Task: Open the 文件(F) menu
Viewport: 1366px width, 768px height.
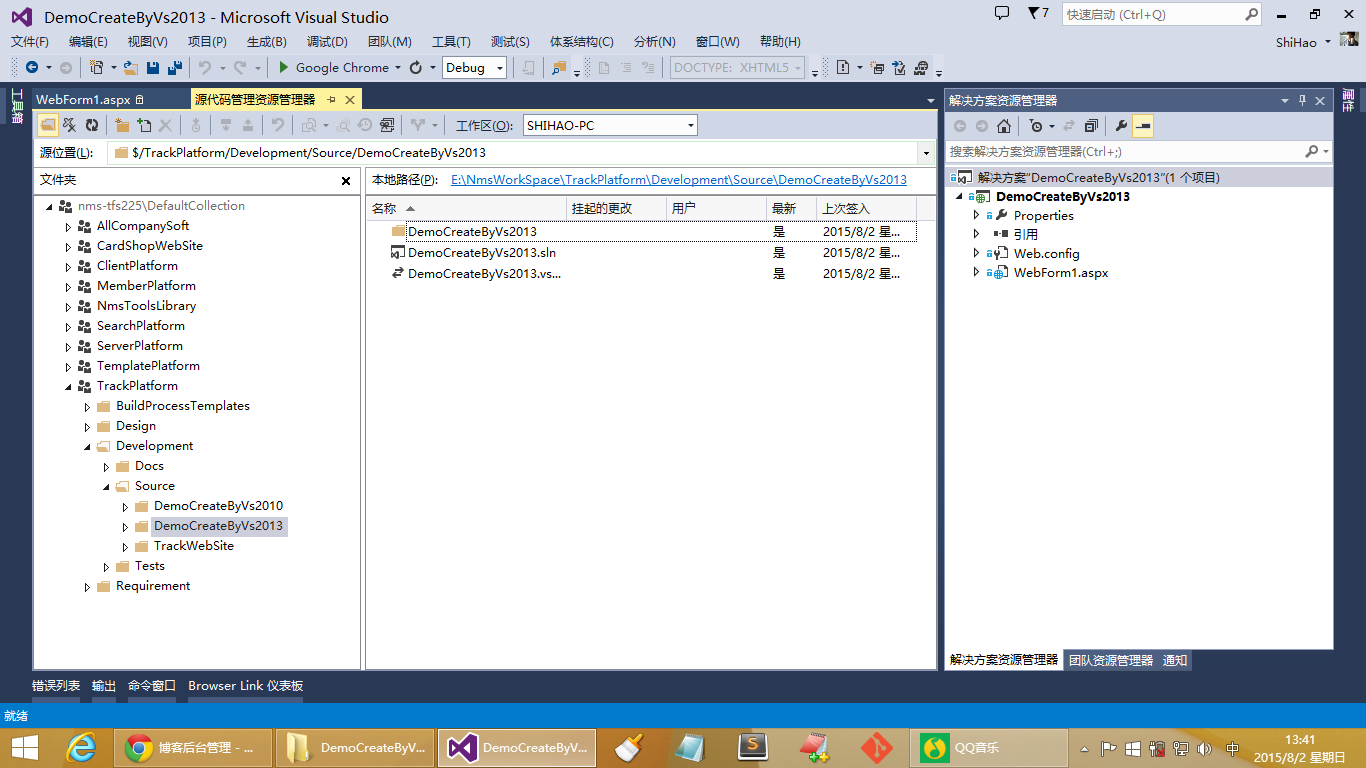Action: coord(30,41)
